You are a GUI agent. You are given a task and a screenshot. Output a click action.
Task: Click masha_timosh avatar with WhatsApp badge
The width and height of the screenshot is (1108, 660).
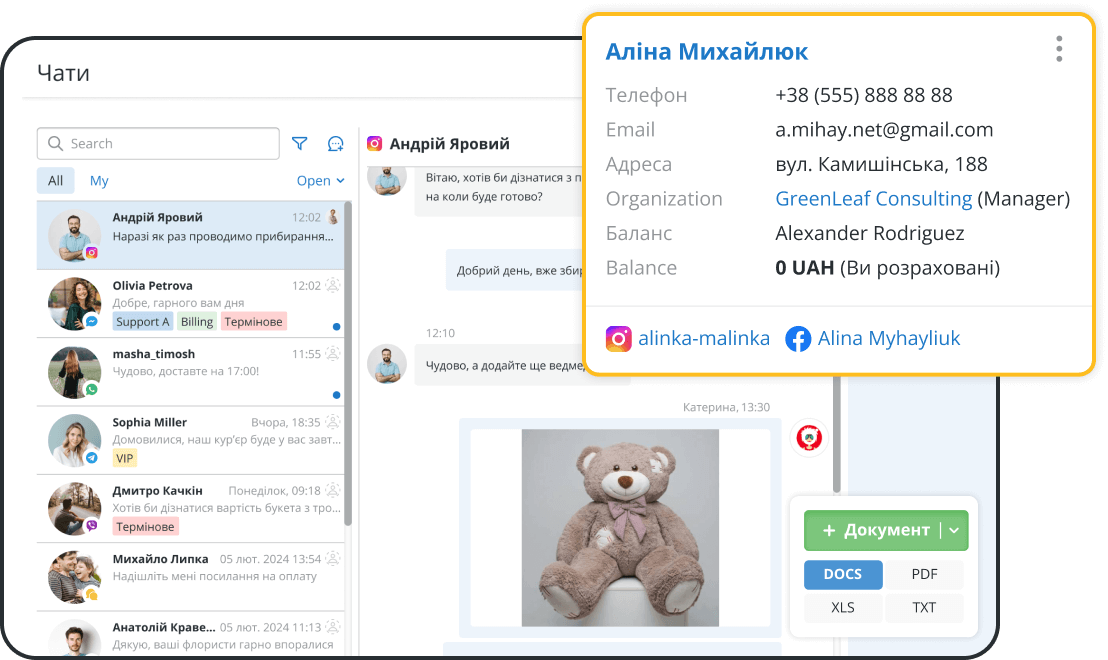74,372
